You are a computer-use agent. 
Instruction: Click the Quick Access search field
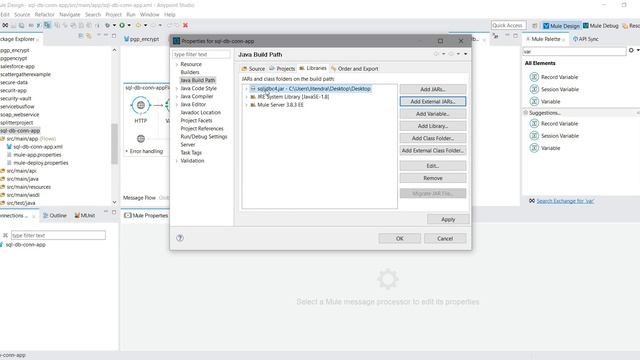(x=508, y=25)
